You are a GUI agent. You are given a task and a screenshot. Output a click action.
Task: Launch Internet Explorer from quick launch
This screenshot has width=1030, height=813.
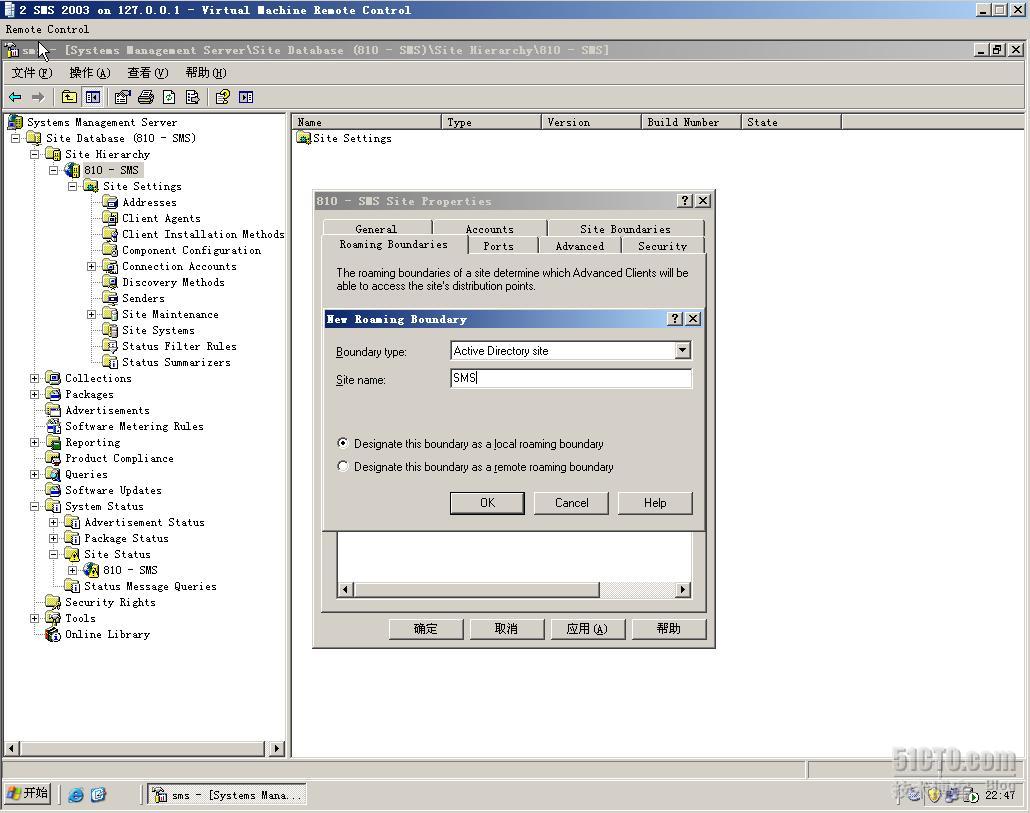click(76, 795)
